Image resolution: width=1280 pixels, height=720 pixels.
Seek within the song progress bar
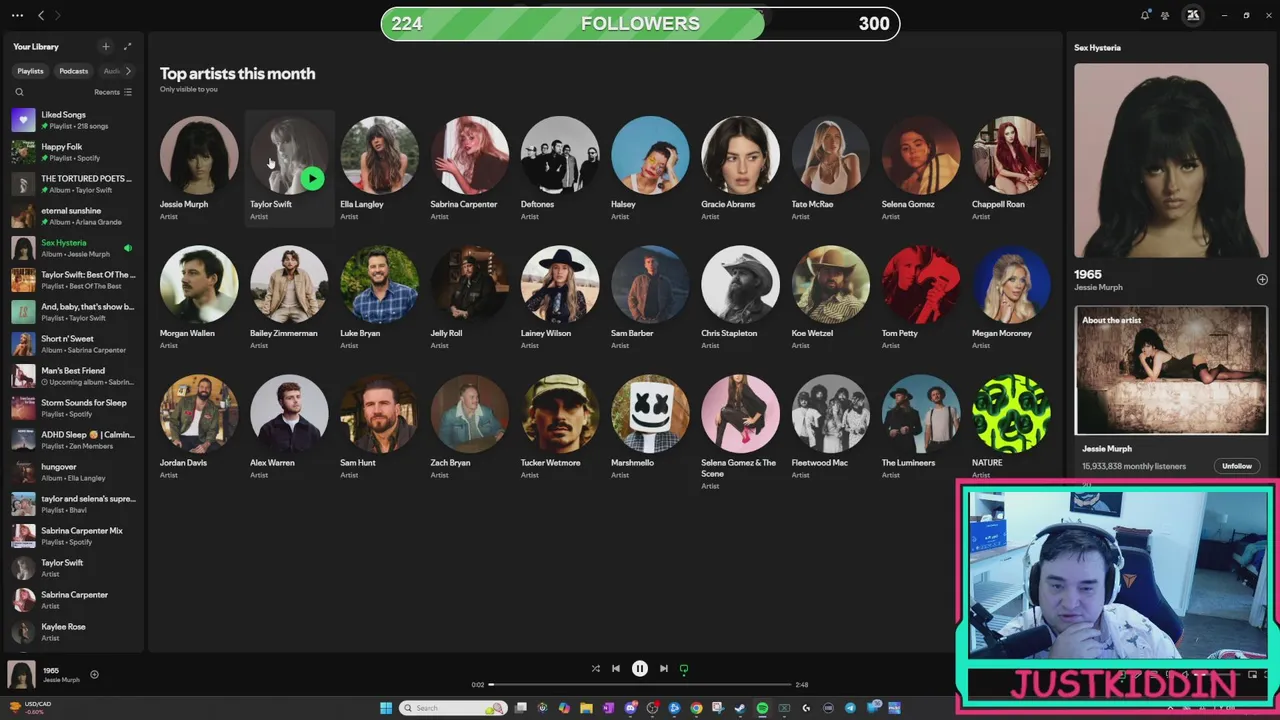click(640, 685)
